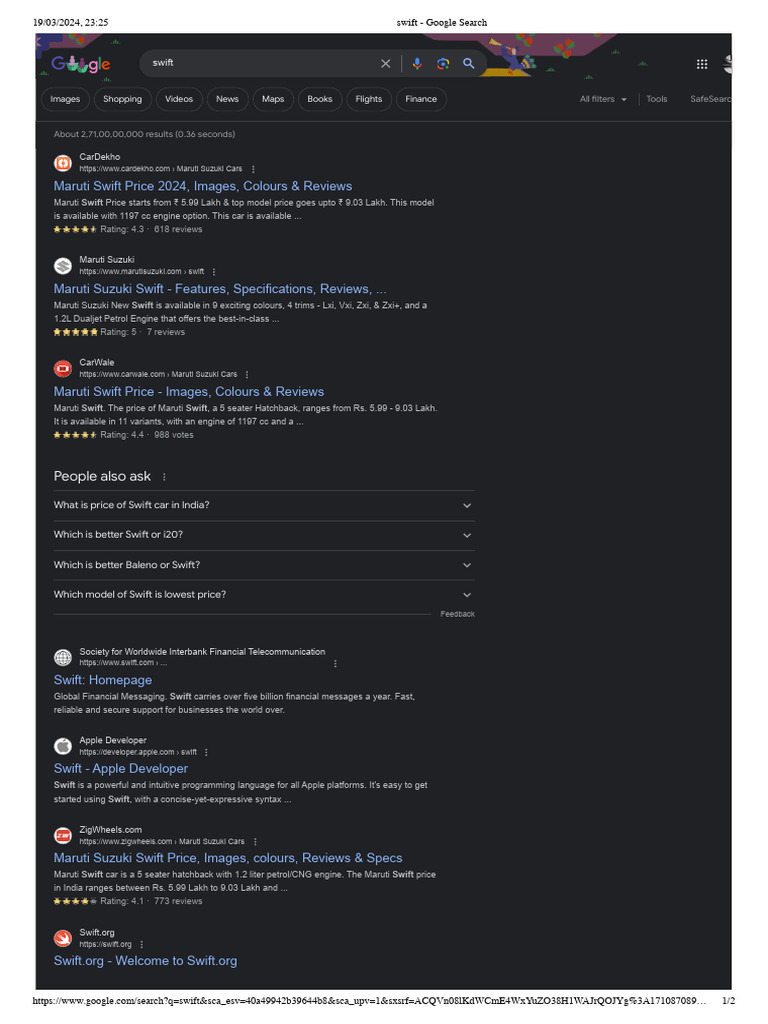
Task: Expand 'Which is better Swift or i20?'
Action: pyautogui.click(x=264, y=536)
